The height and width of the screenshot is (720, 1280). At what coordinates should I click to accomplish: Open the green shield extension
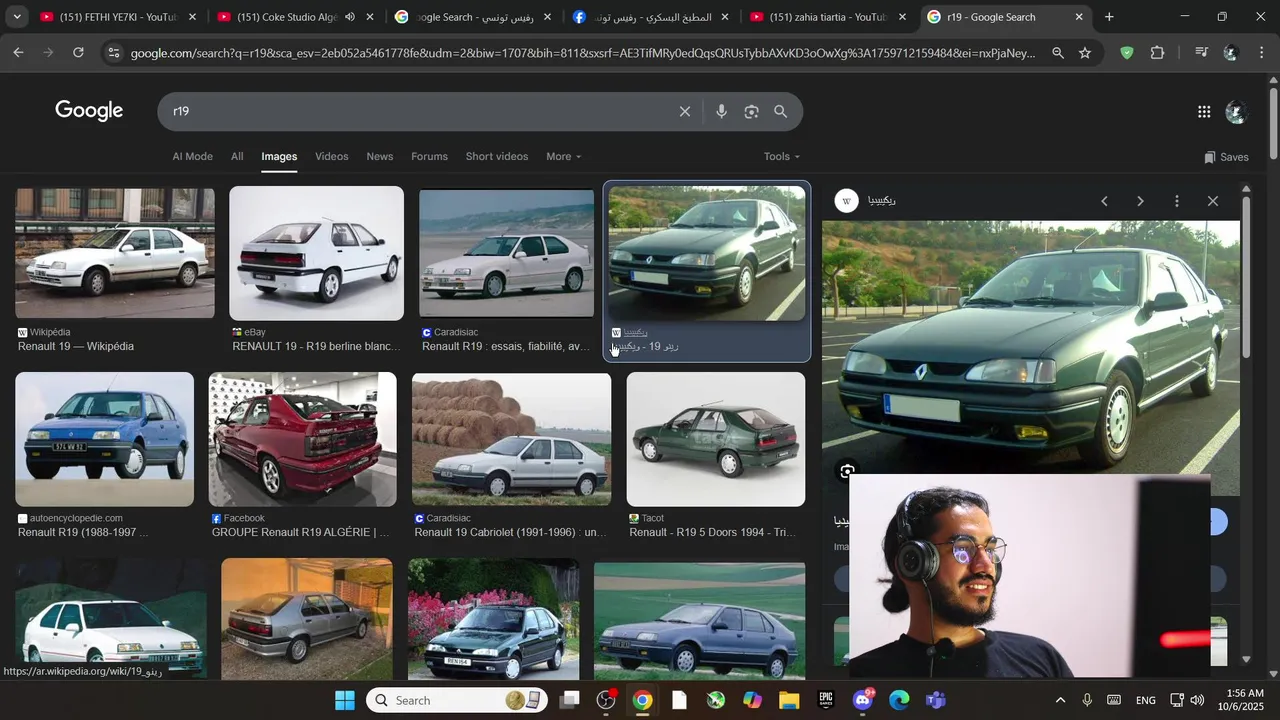pos(1127,53)
